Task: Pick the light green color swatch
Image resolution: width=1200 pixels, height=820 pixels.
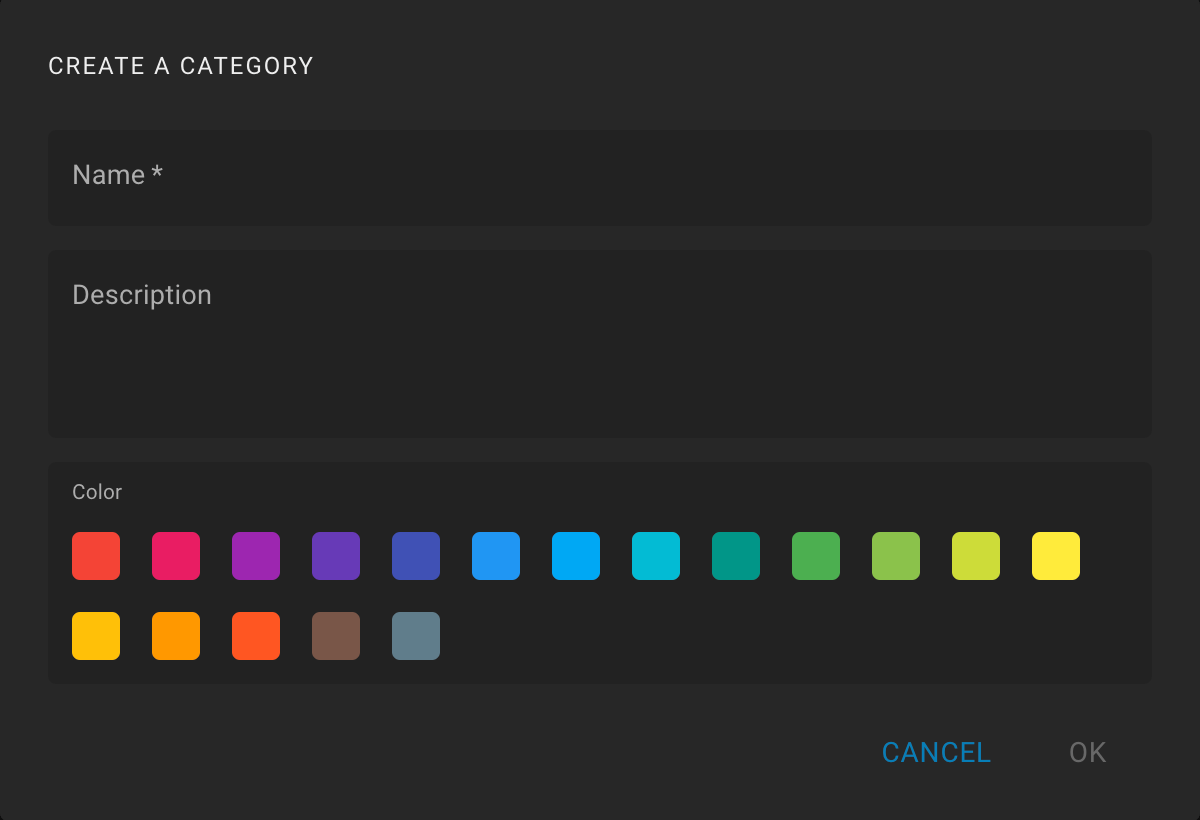Action: [x=896, y=556]
